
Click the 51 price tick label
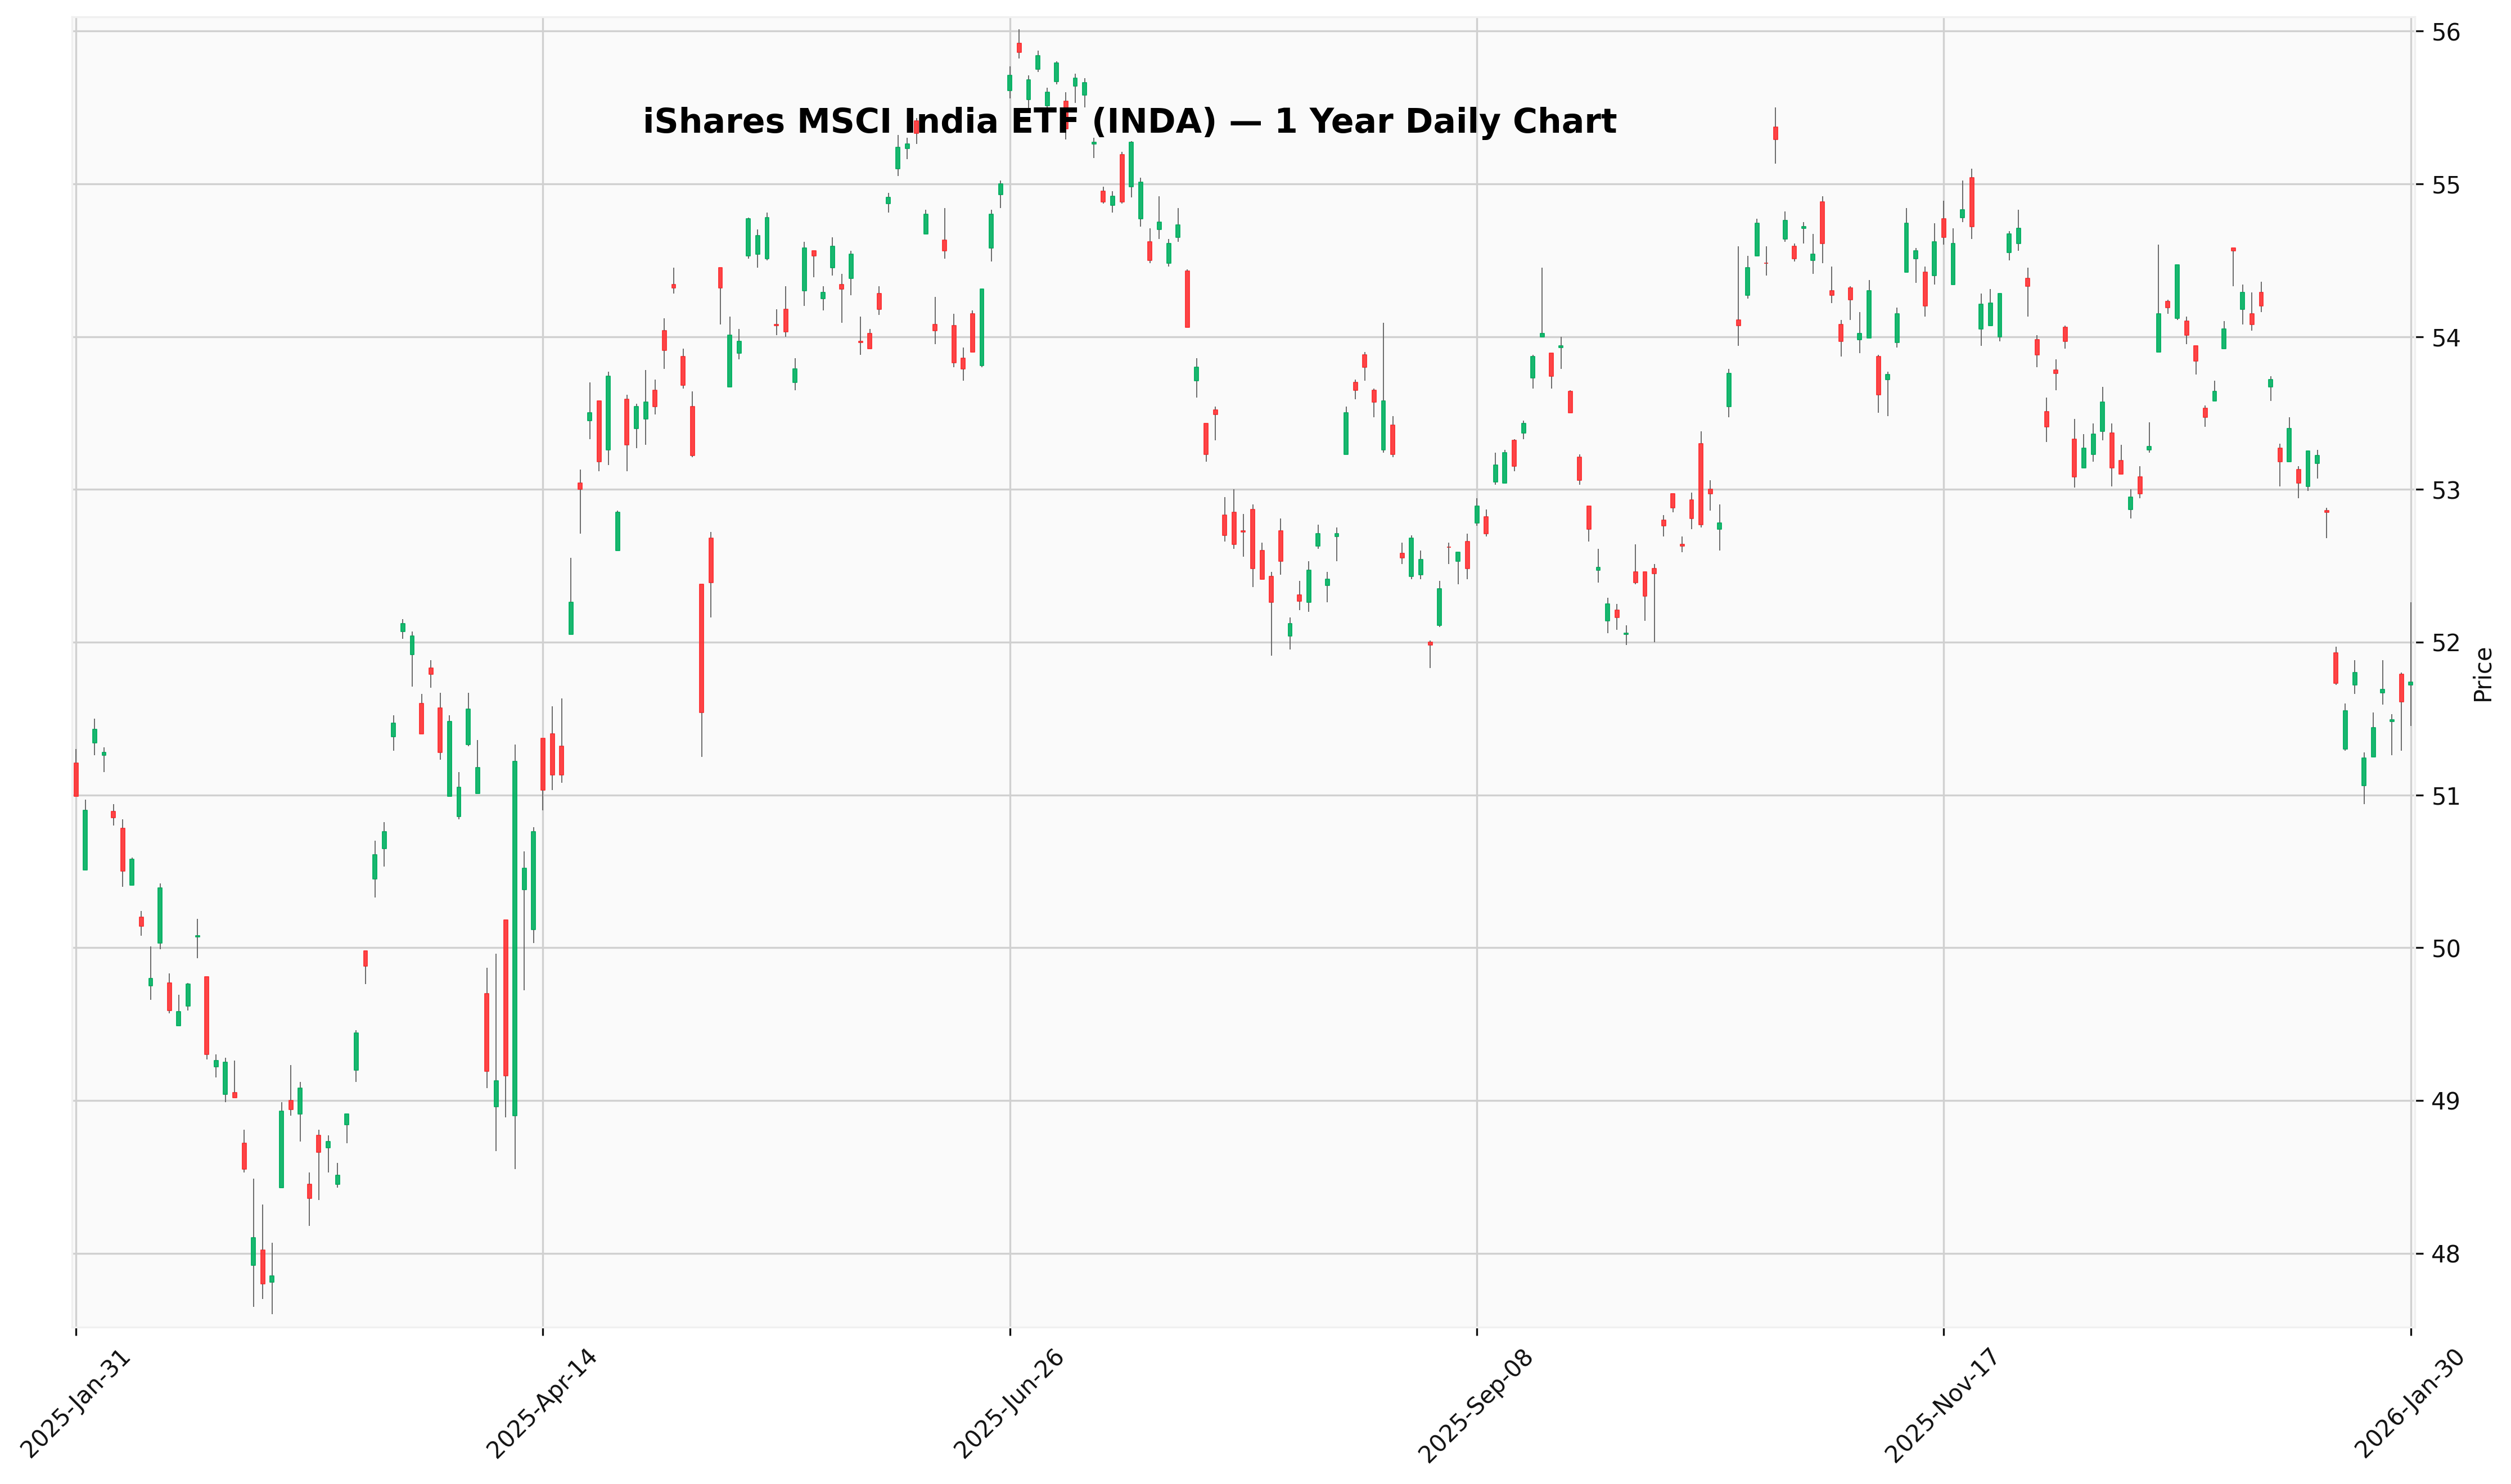coord(2447,796)
